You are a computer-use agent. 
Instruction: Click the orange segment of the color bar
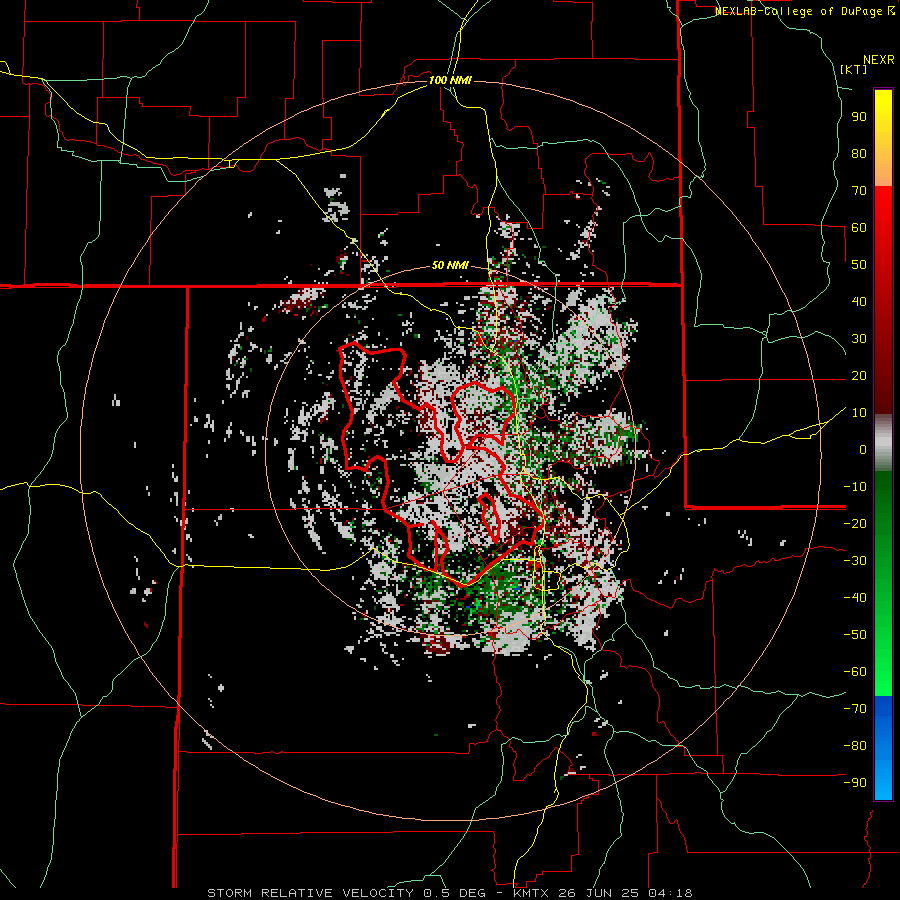(x=883, y=170)
